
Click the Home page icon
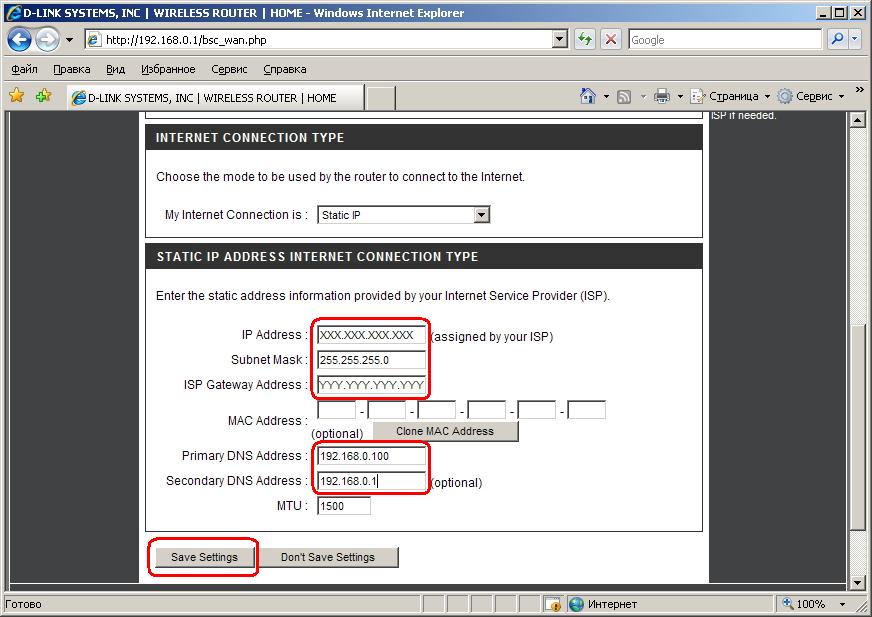tap(589, 96)
